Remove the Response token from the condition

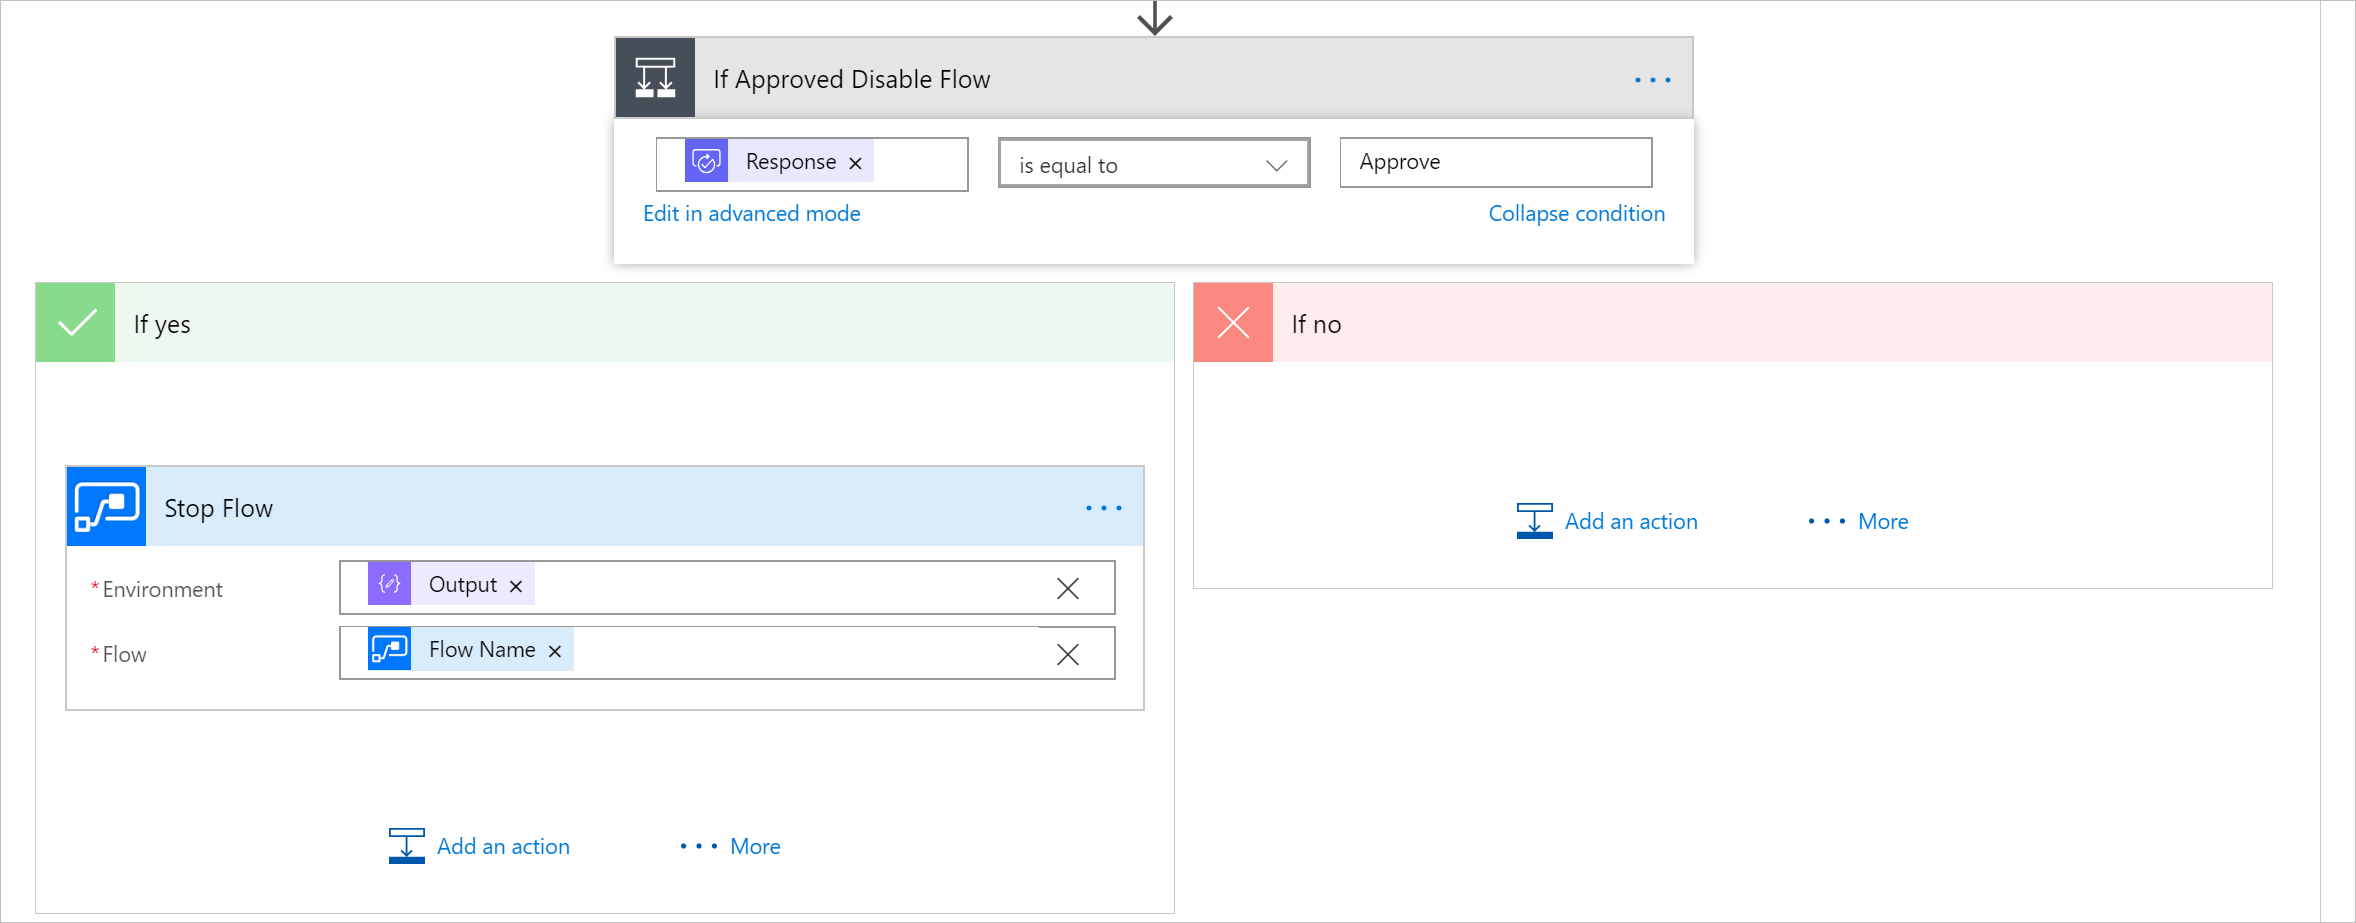[855, 163]
